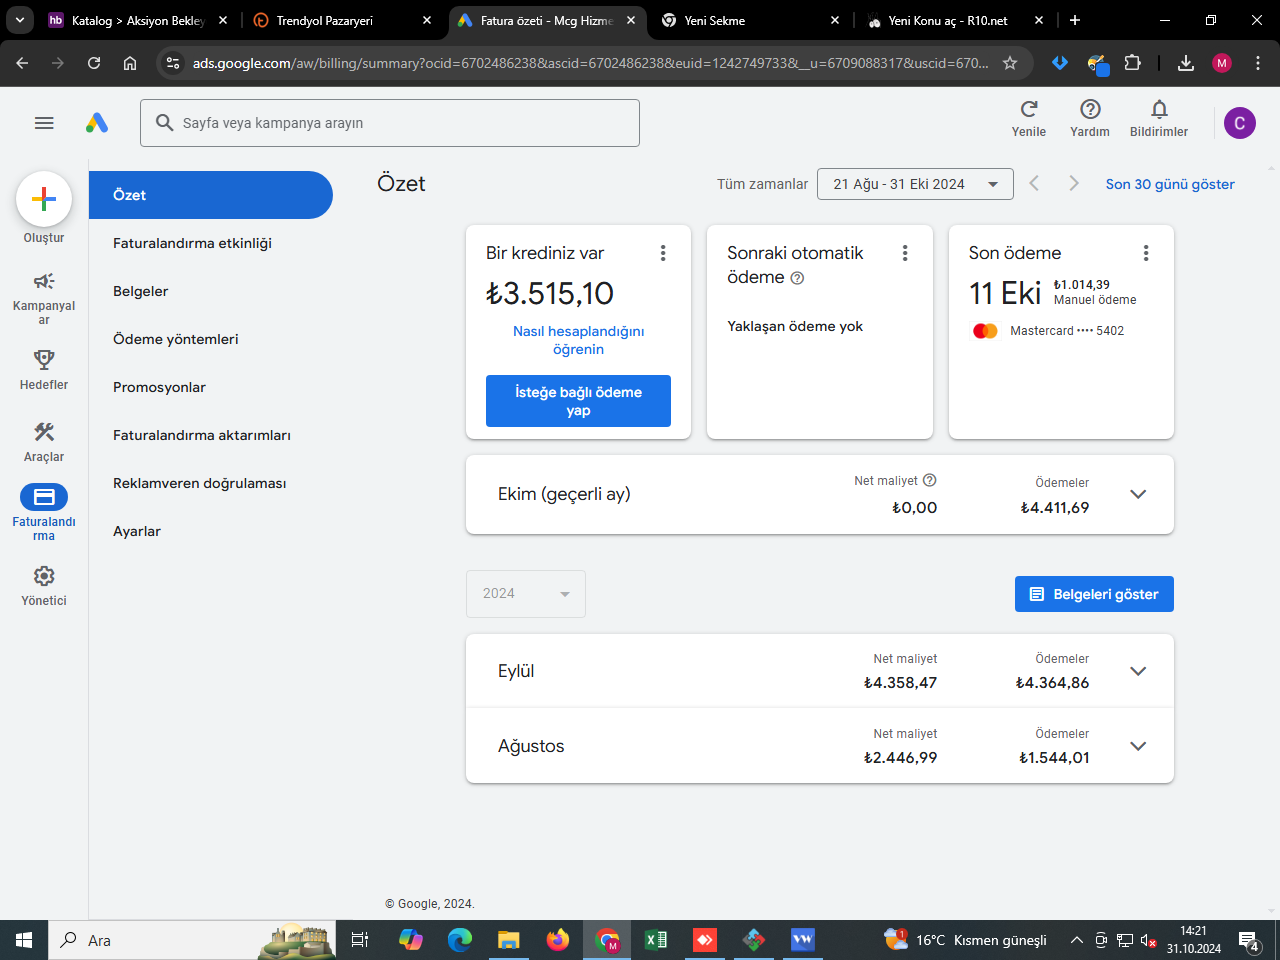
Task: Expand the Ekim (geçerli ay) row
Action: click(820, 494)
